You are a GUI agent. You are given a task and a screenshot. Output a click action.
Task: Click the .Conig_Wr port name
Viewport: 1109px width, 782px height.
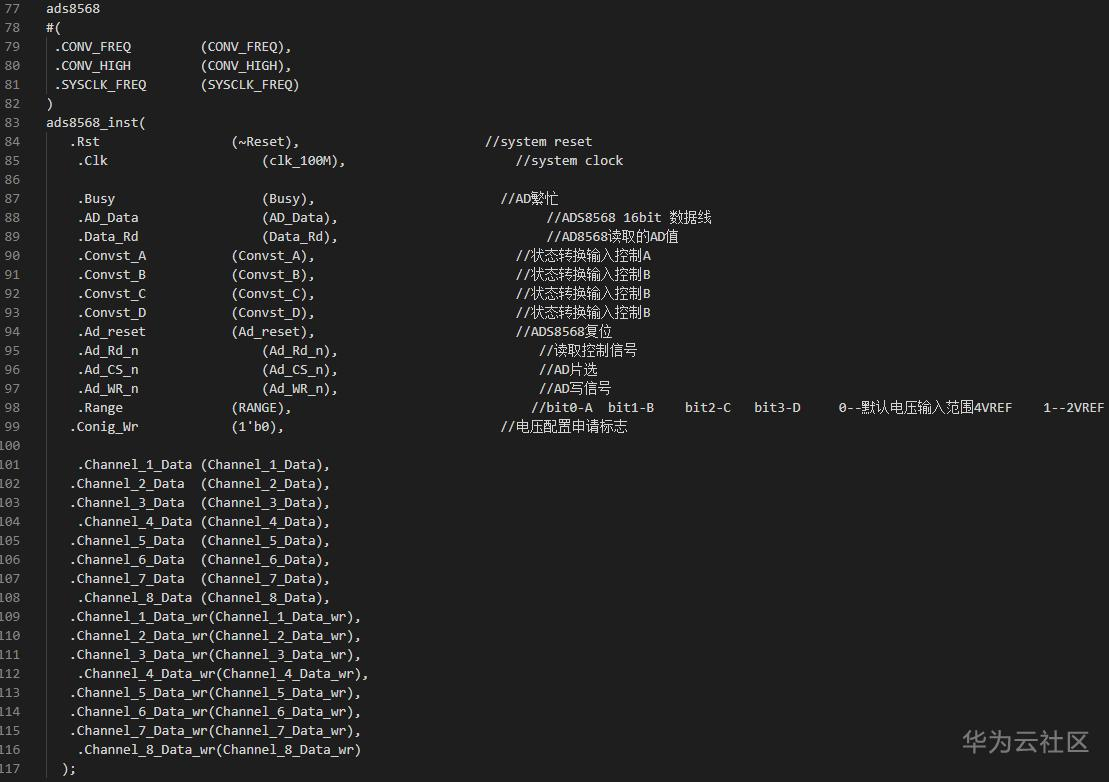pyautogui.click(x=104, y=427)
